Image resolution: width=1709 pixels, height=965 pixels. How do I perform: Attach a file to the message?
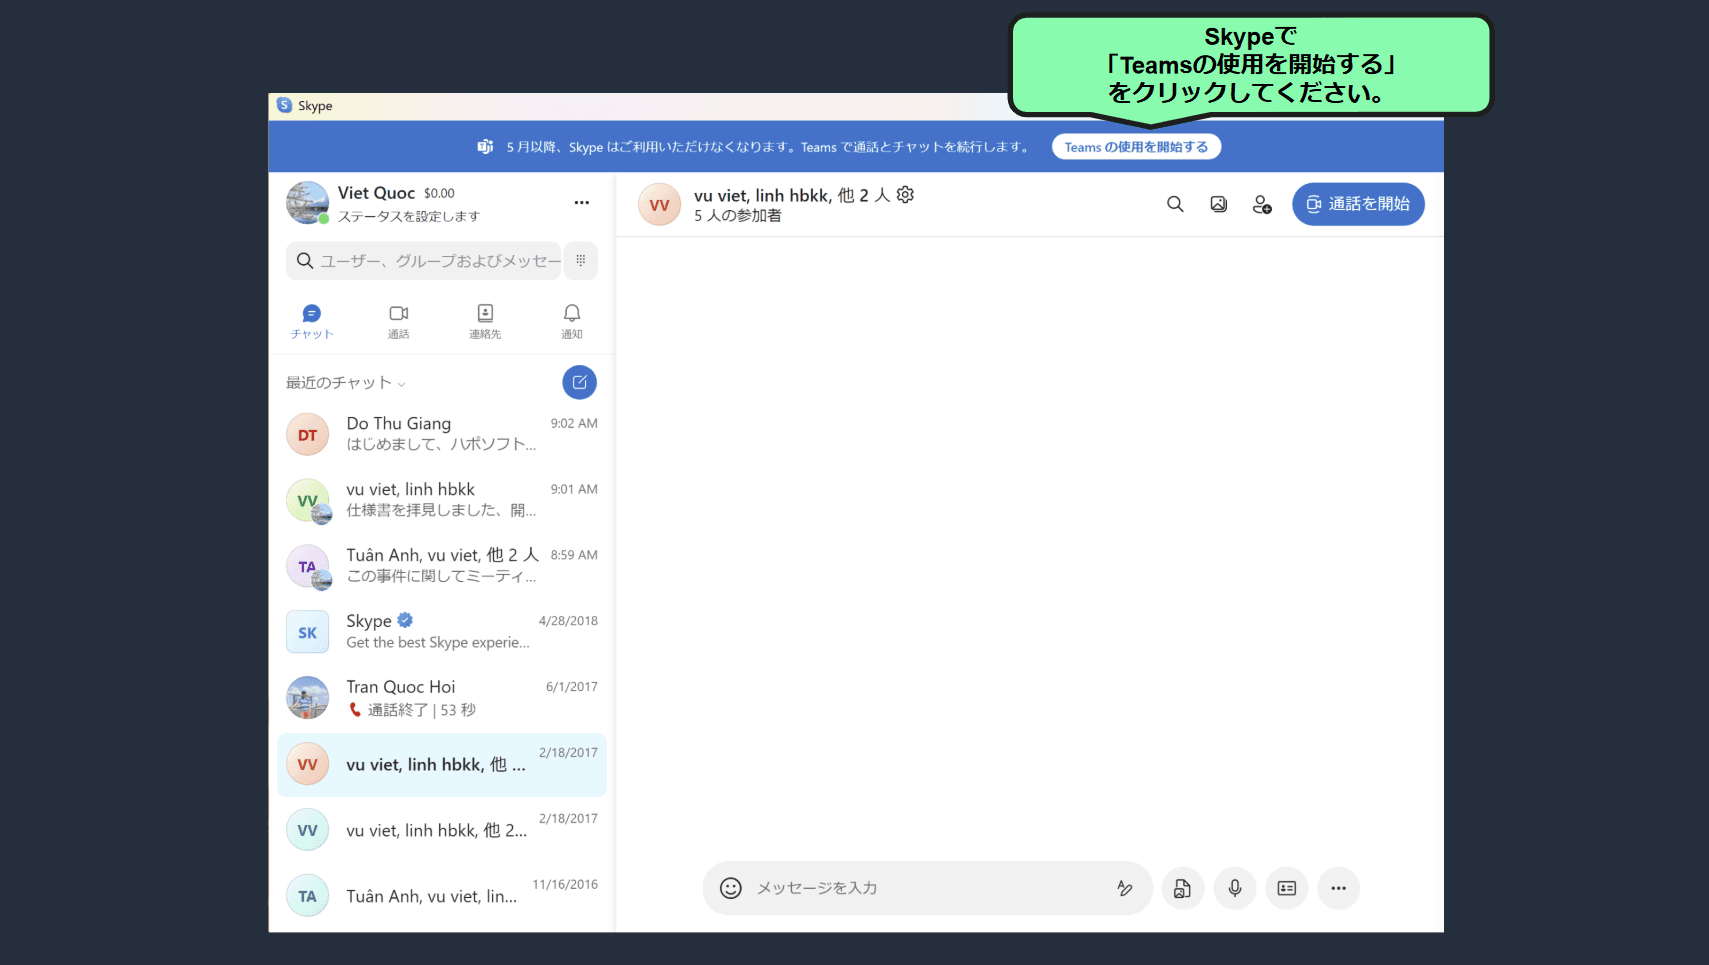pyautogui.click(x=1183, y=888)
